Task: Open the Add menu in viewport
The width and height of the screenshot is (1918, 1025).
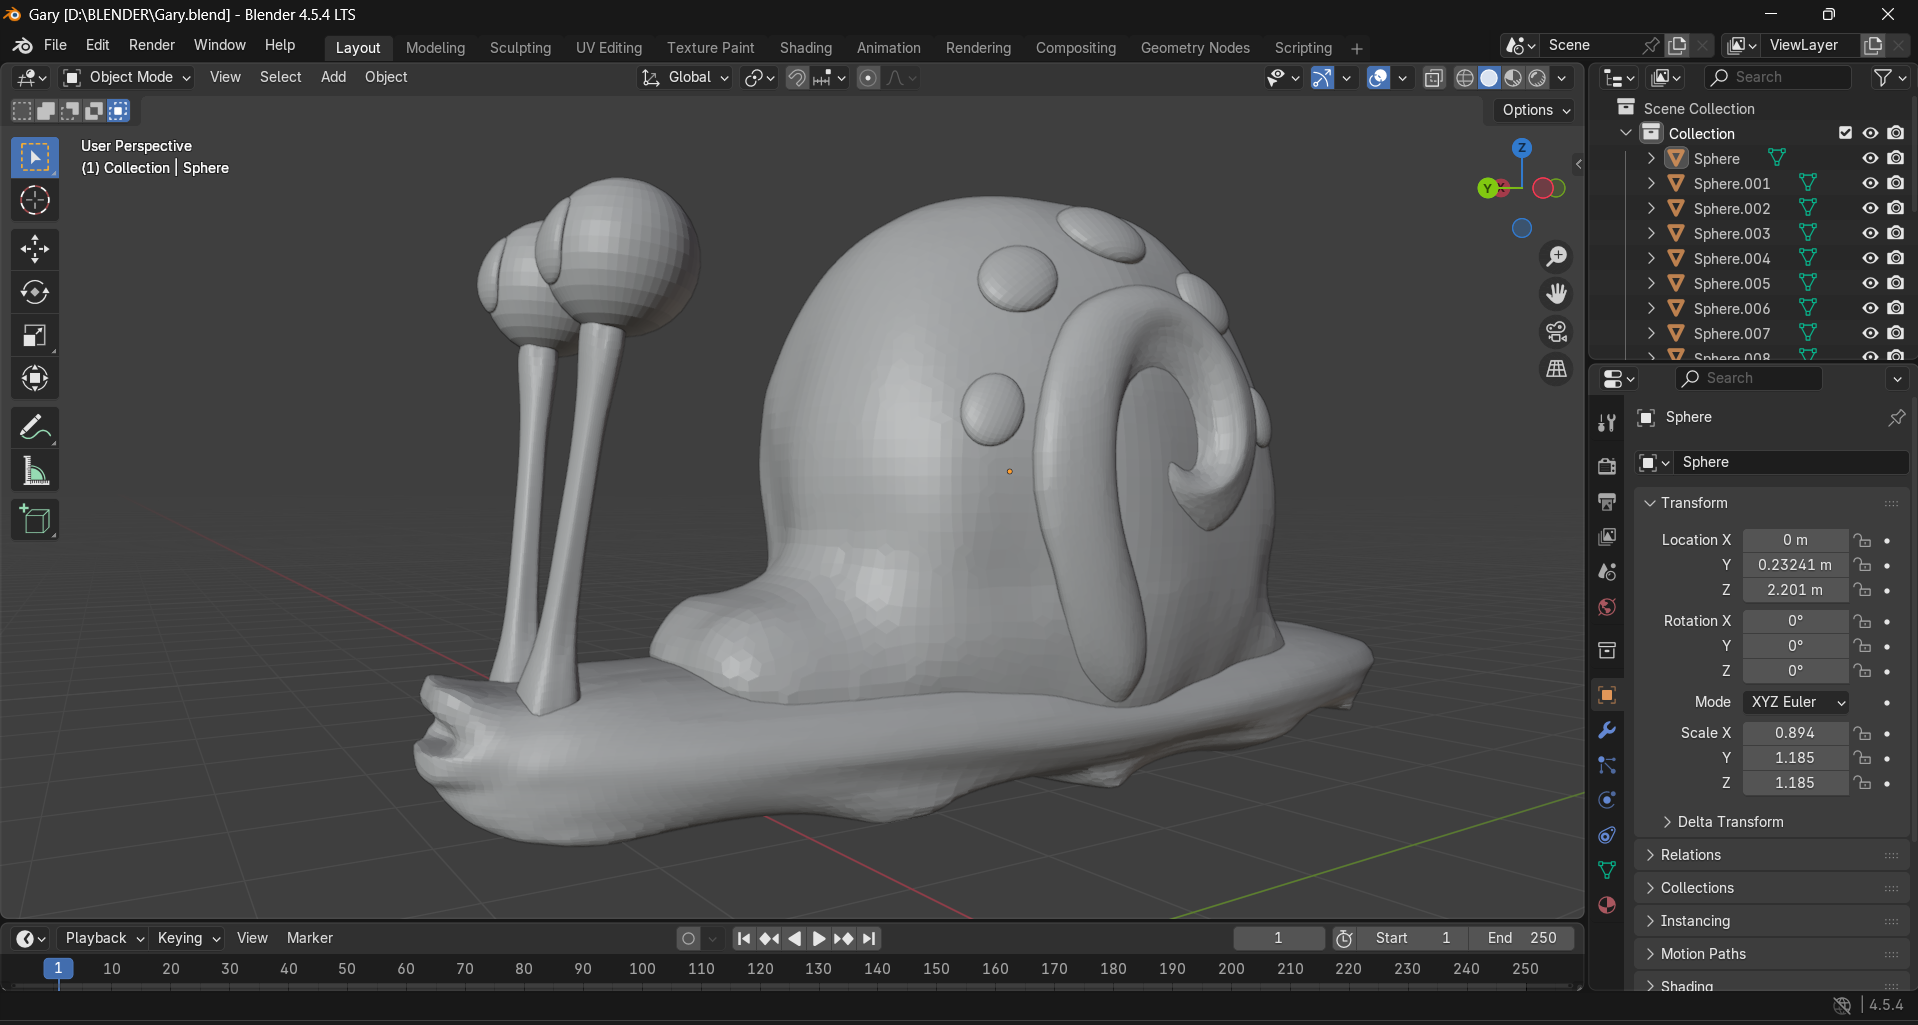Action: [333, 77]
